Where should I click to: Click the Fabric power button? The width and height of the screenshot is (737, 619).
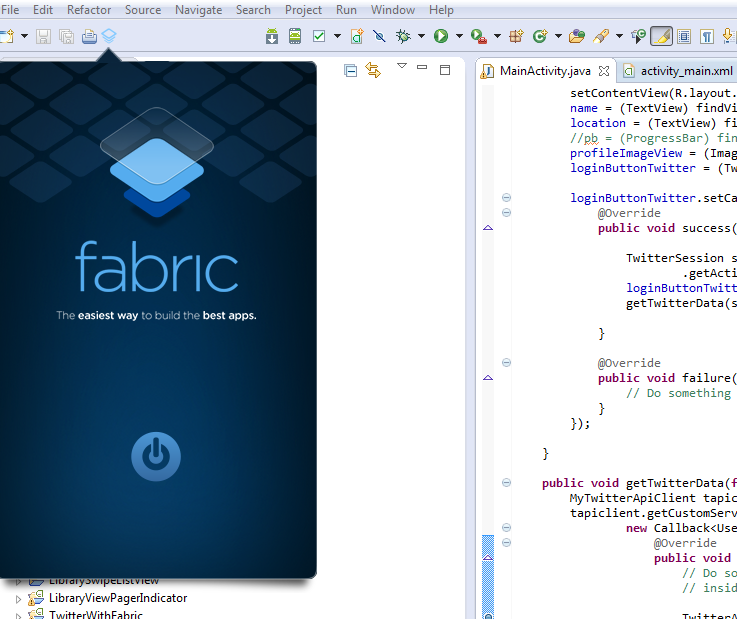156,456
